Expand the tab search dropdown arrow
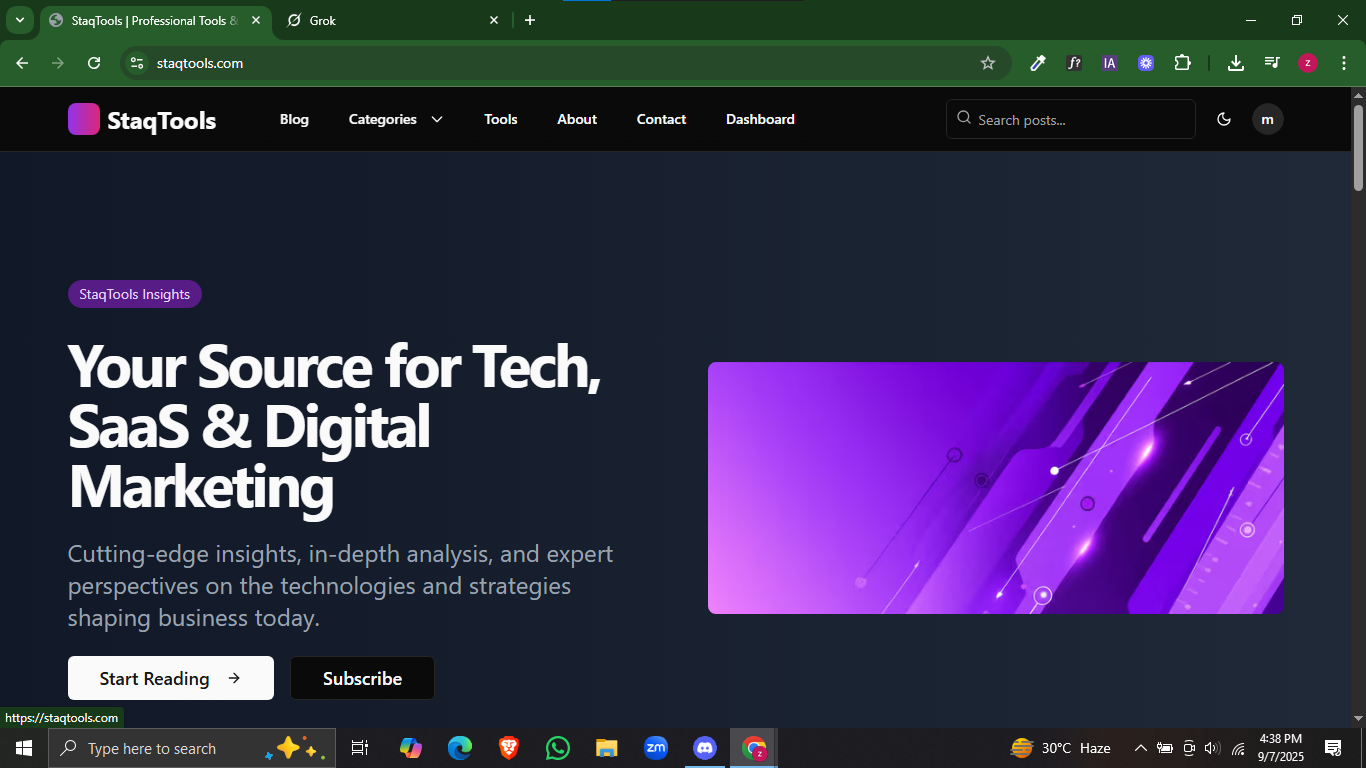This screenshot has width=1366, height=768. click(x=19, y=20)
